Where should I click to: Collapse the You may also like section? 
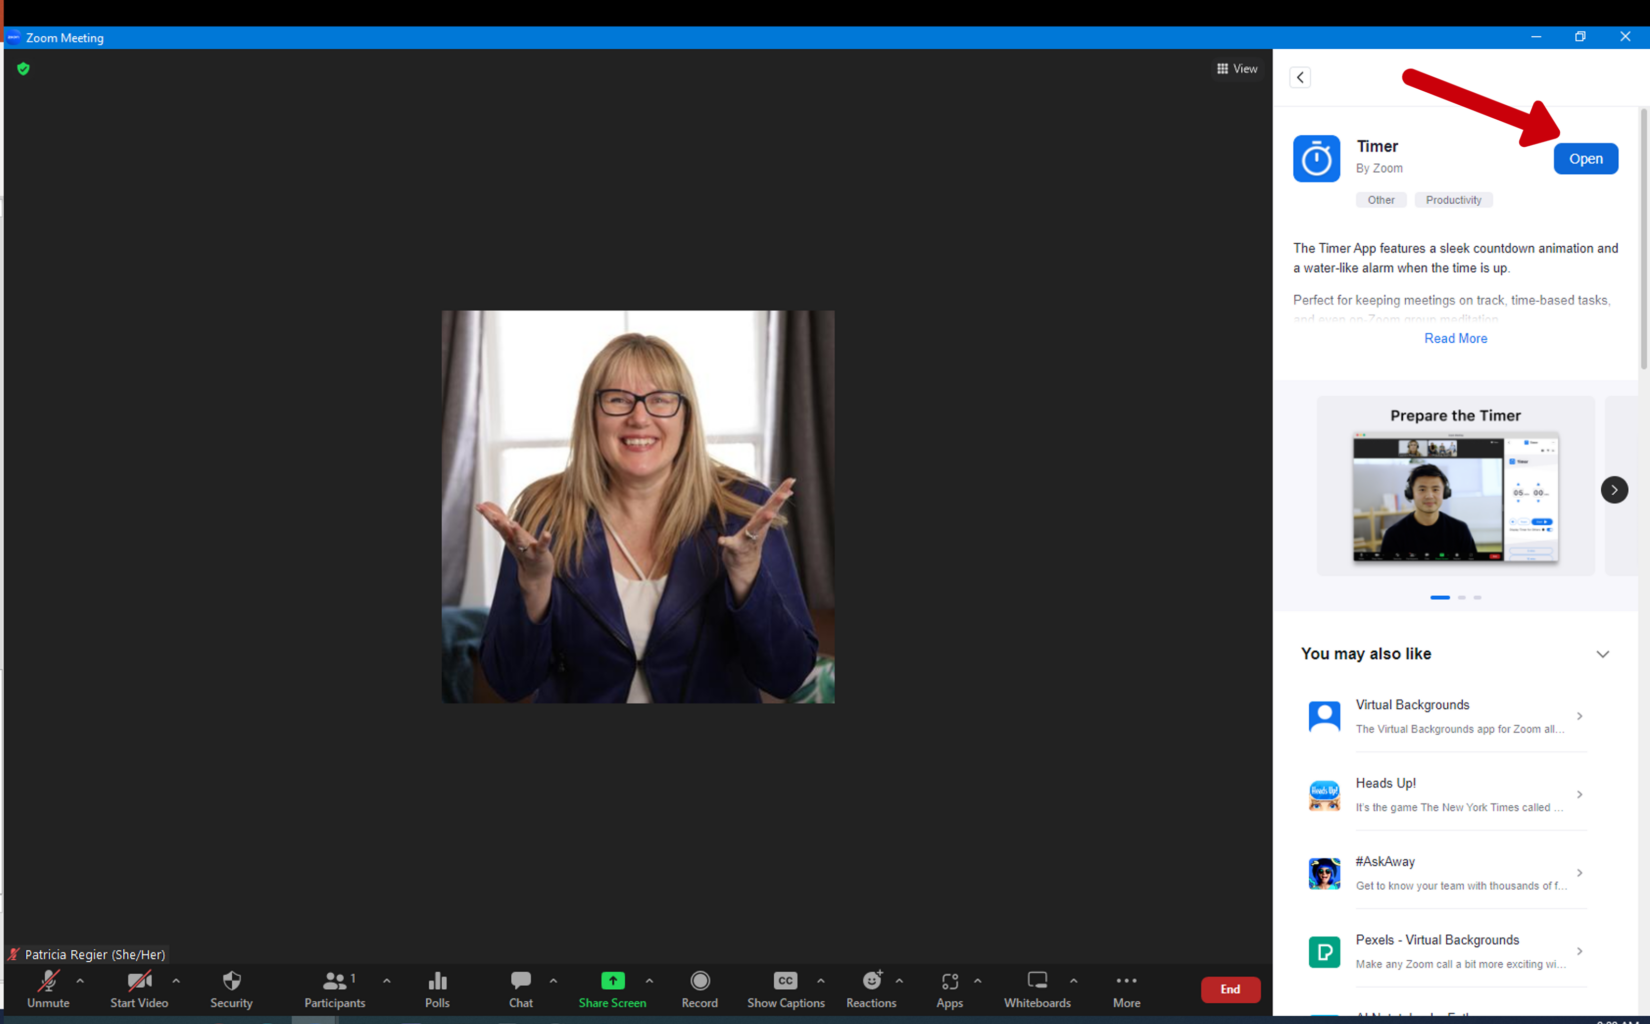(x=1602, y=654)
